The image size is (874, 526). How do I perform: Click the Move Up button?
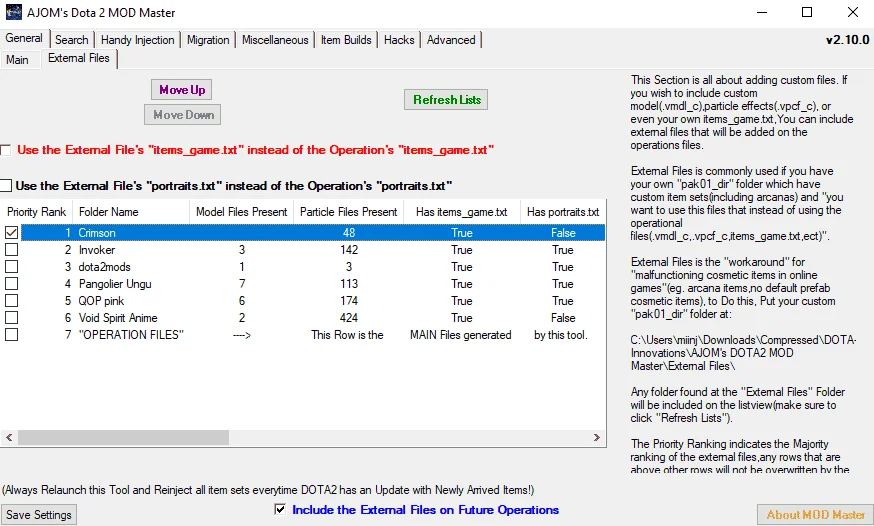[182, 90]
